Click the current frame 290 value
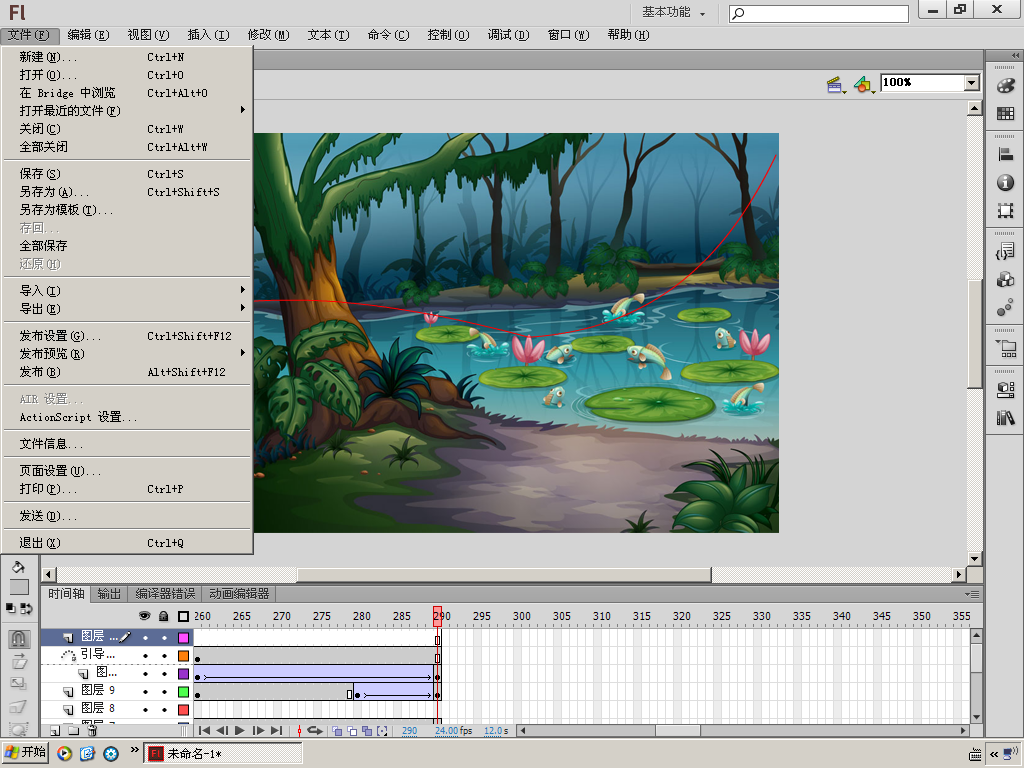 click(x=409, y=731)
